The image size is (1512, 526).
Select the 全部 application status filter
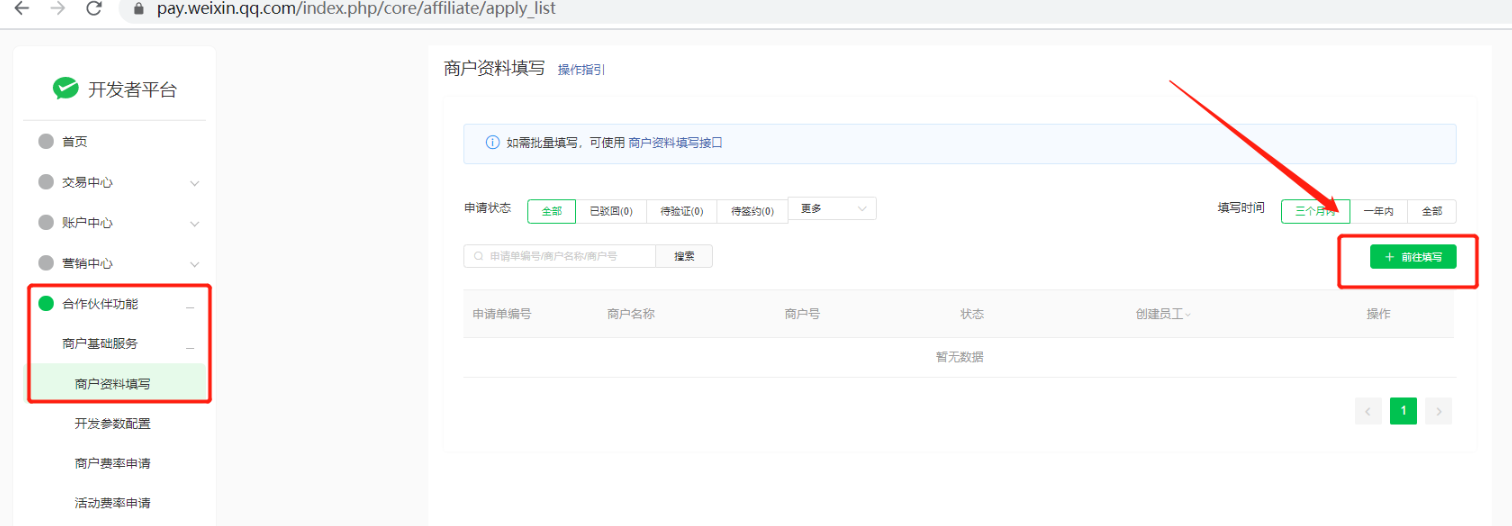point(551,211)
